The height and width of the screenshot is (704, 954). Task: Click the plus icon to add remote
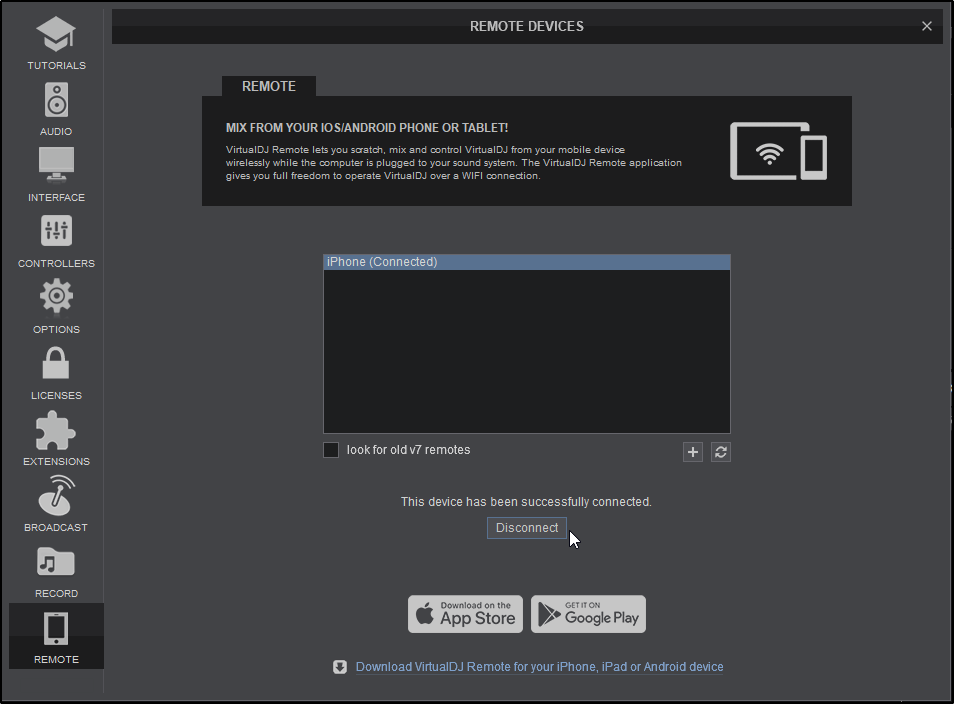point(692,452)
